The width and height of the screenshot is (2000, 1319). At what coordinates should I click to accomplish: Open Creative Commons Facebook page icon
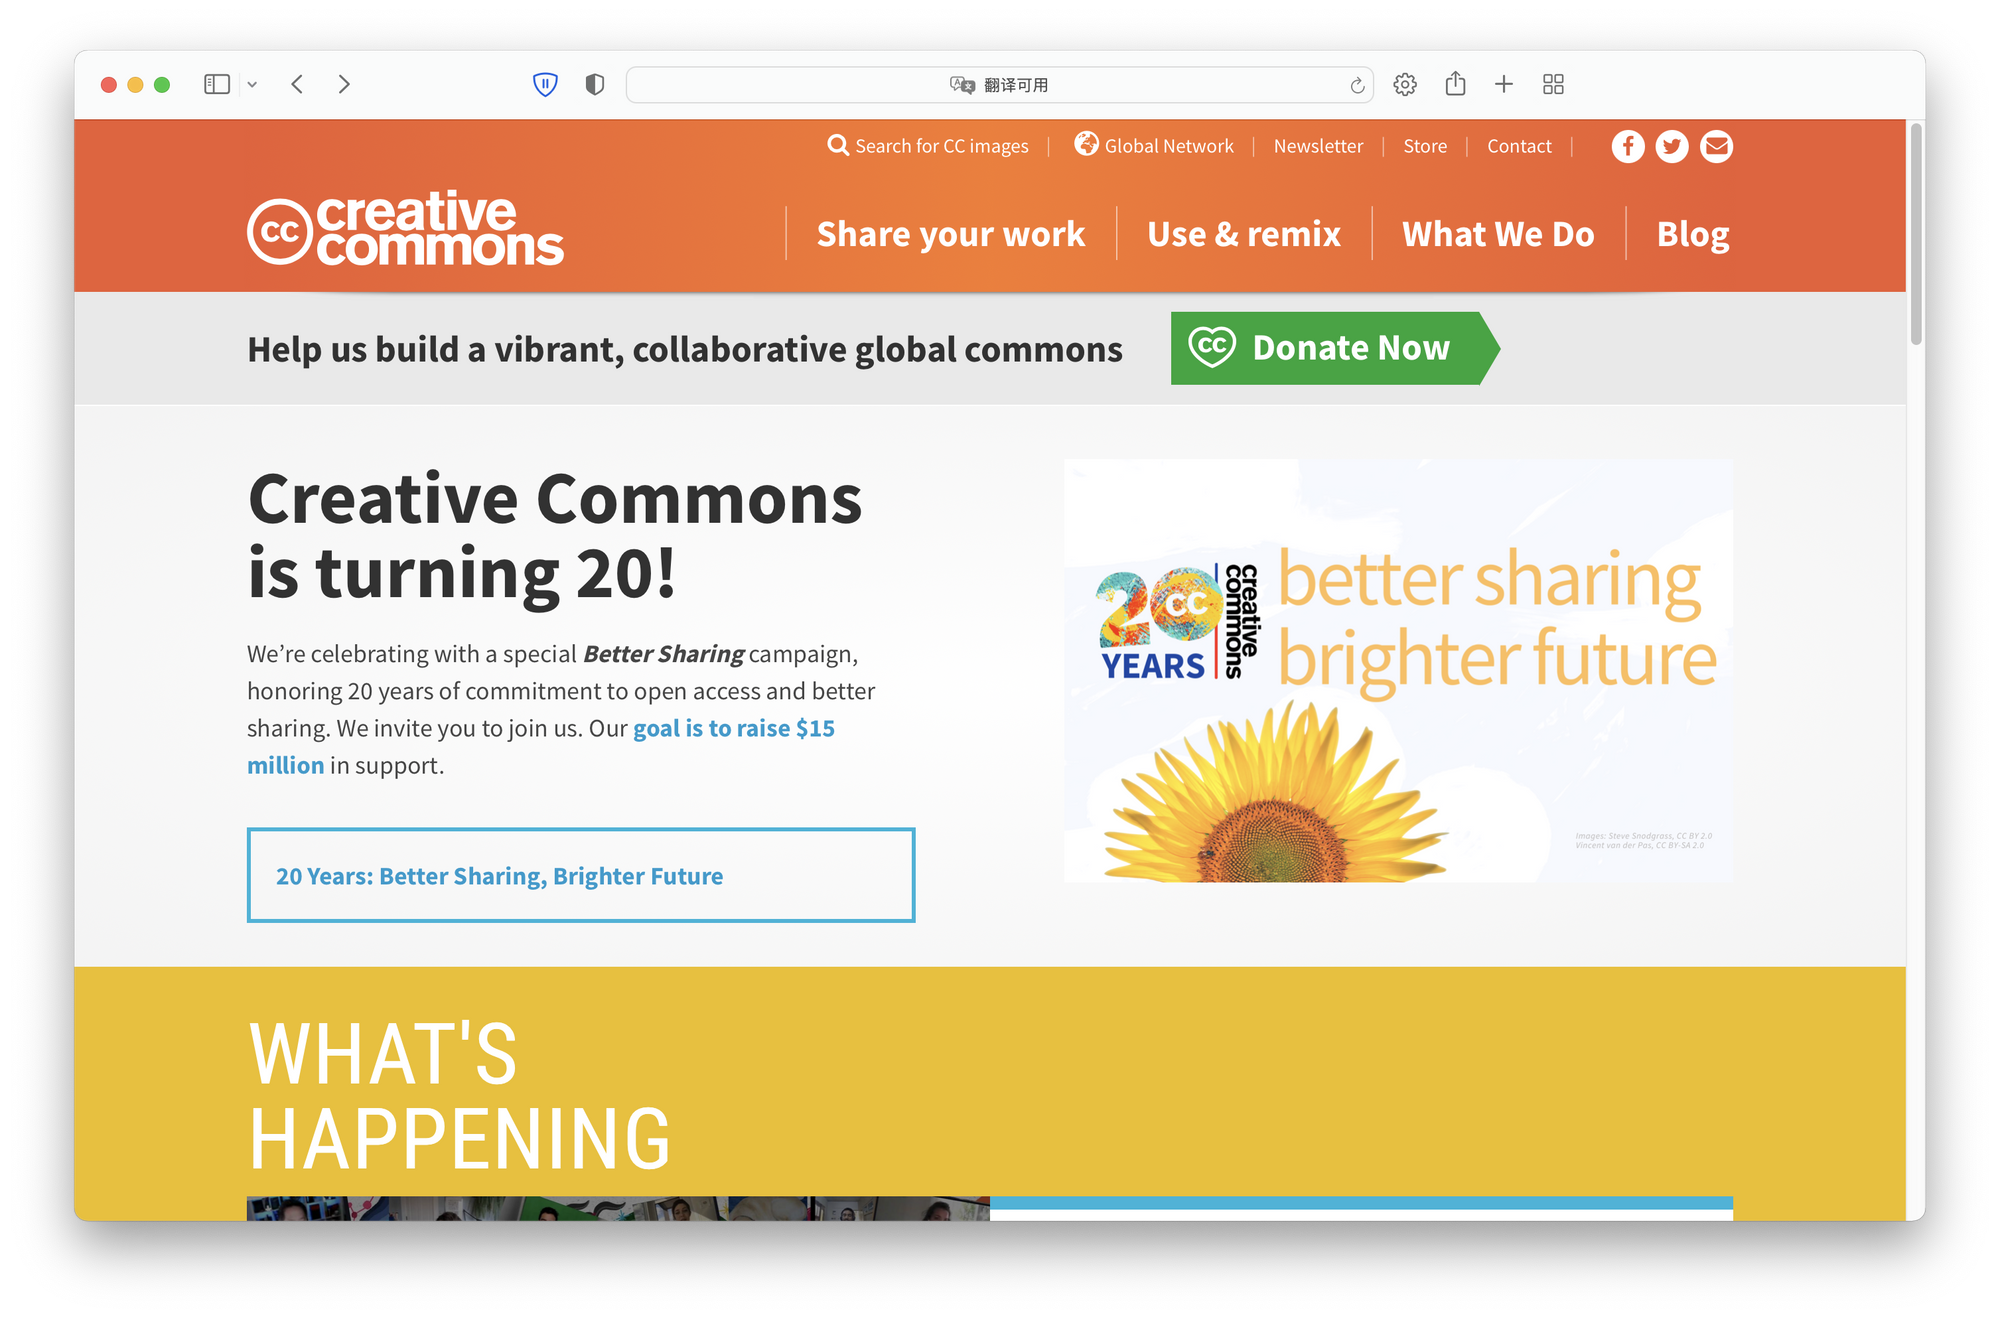1628,147
